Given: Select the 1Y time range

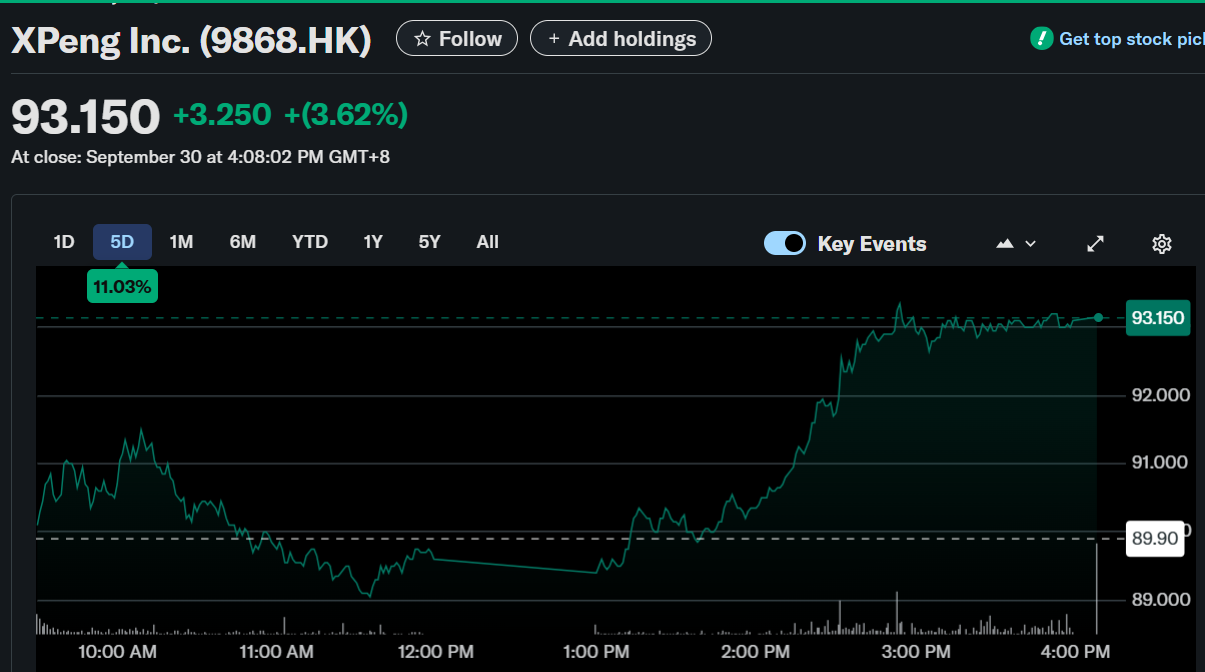Looking at the screenshot, I should coord(373,242).
